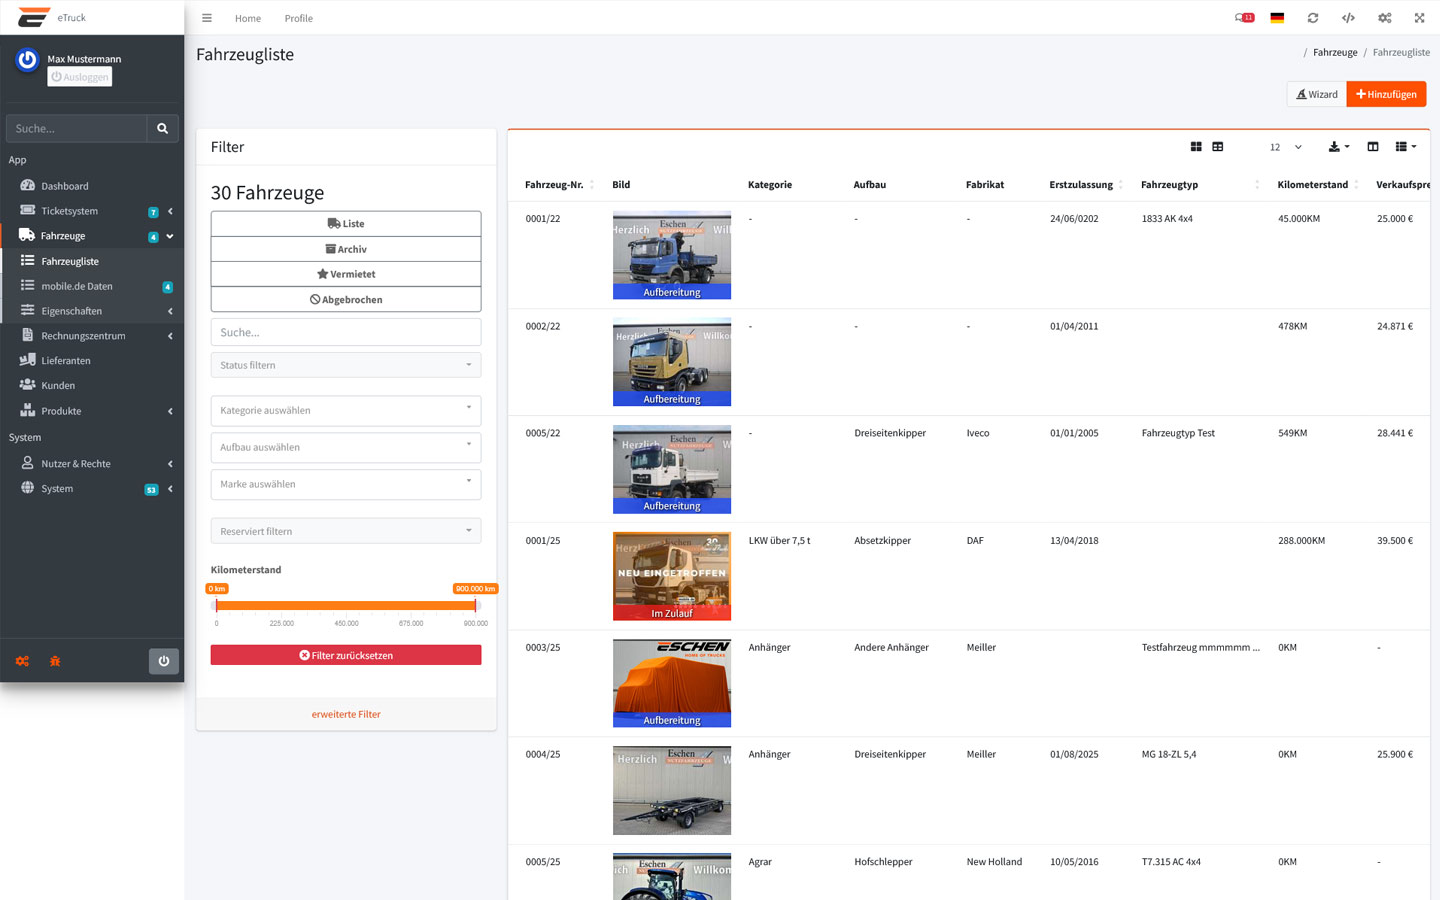The image size is (1440, 900).
Task: Click the Kilometerstand slider right handle
Action: (x=476, y=605)
